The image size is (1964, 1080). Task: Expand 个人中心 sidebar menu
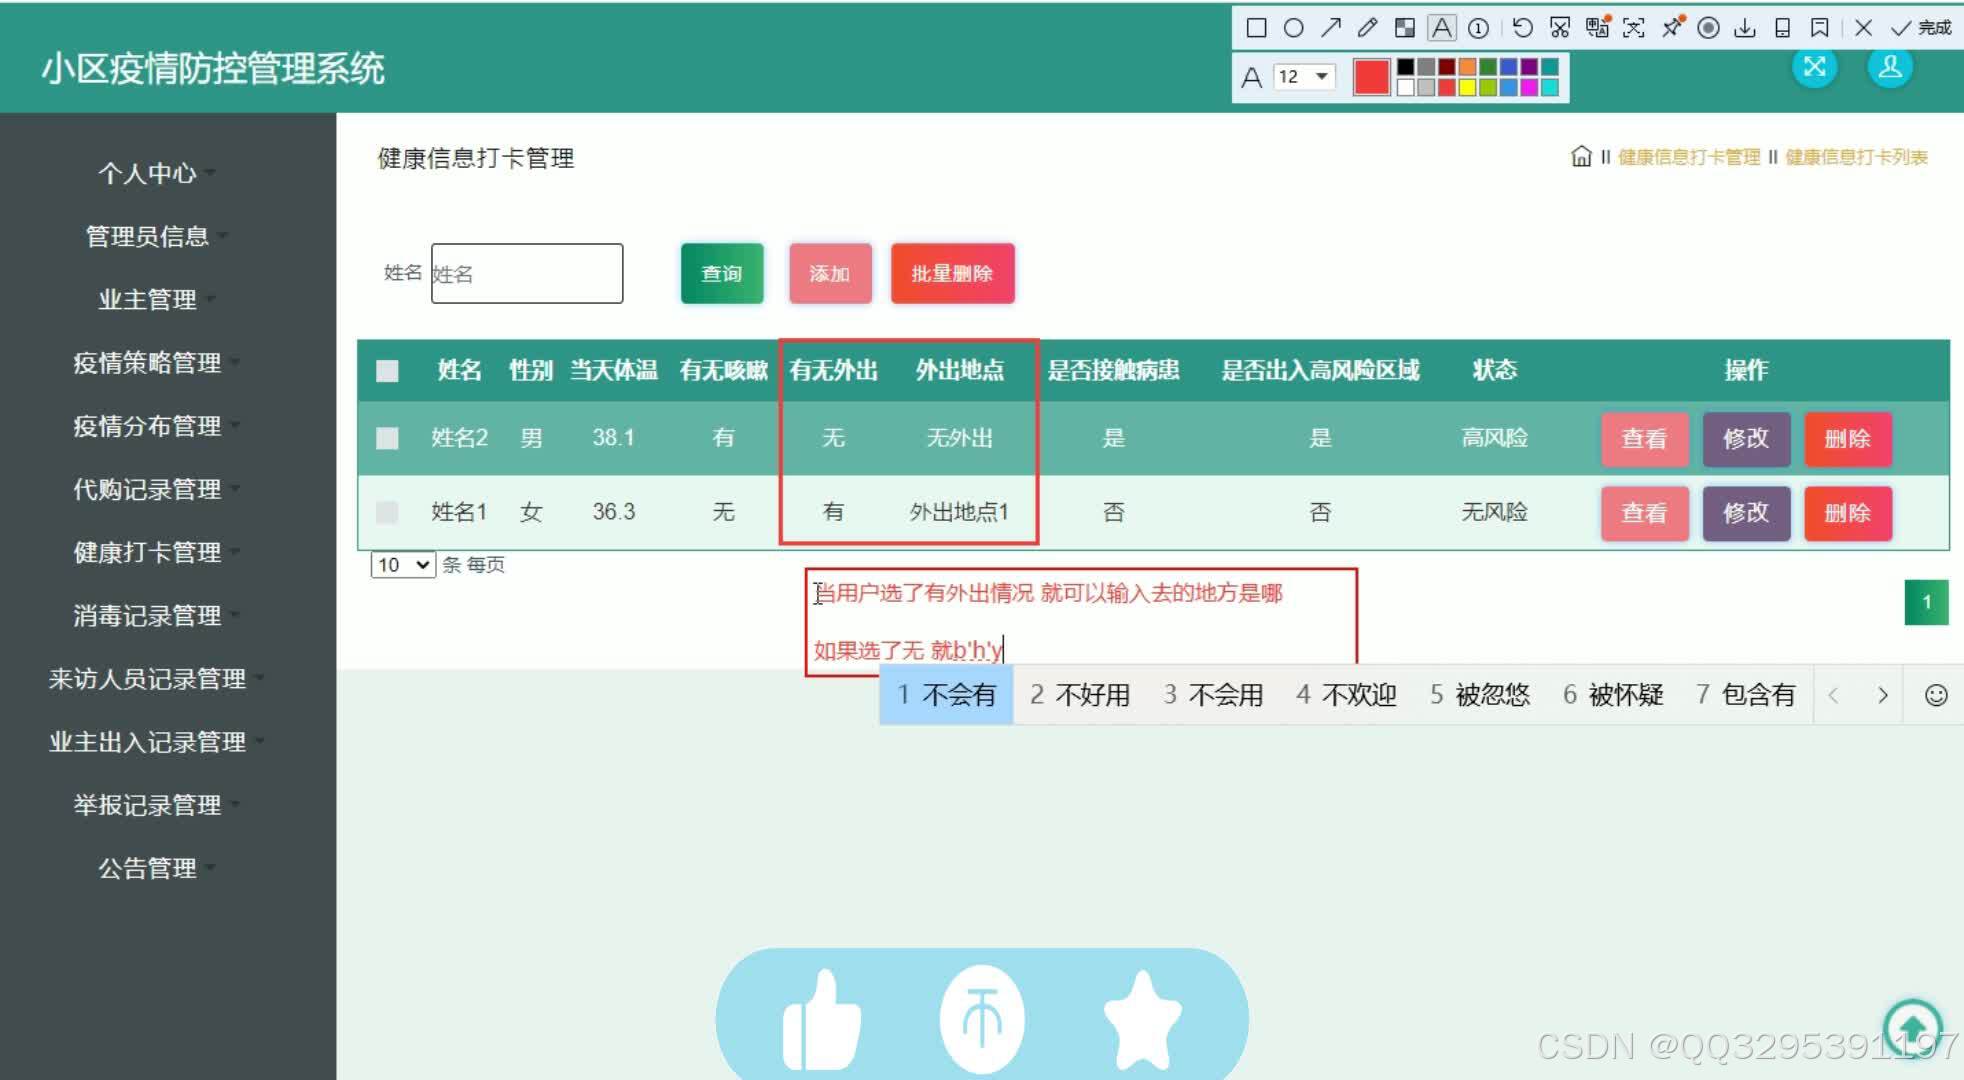point(147,173)
